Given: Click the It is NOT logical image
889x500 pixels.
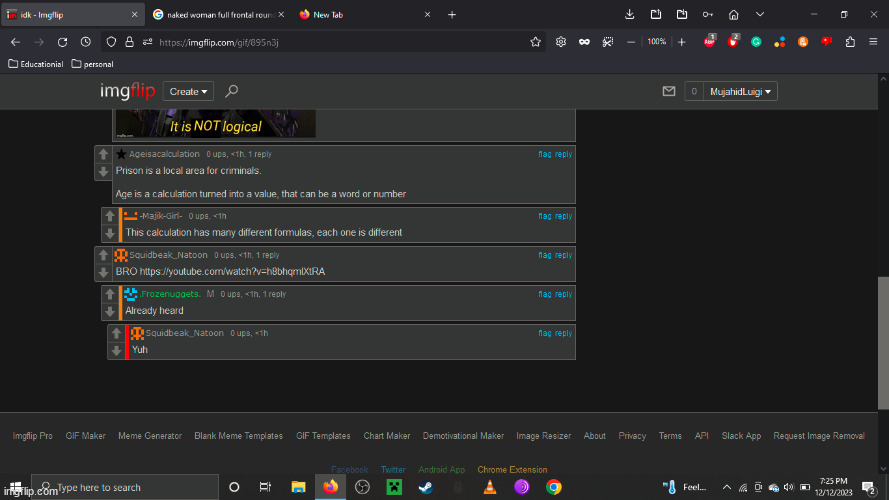Looking at the screenshot, I should (x=215, y=124).
